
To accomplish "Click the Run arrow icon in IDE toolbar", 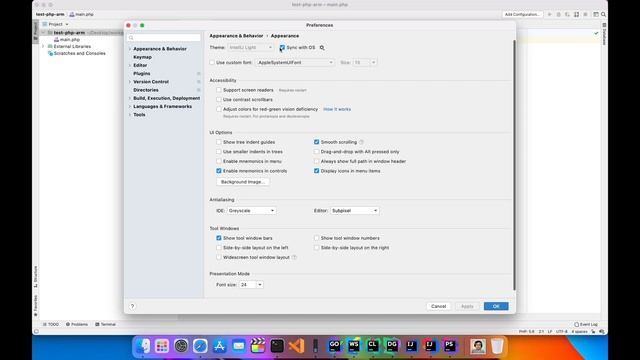I will pyautogui.click(x=549, y=14).
